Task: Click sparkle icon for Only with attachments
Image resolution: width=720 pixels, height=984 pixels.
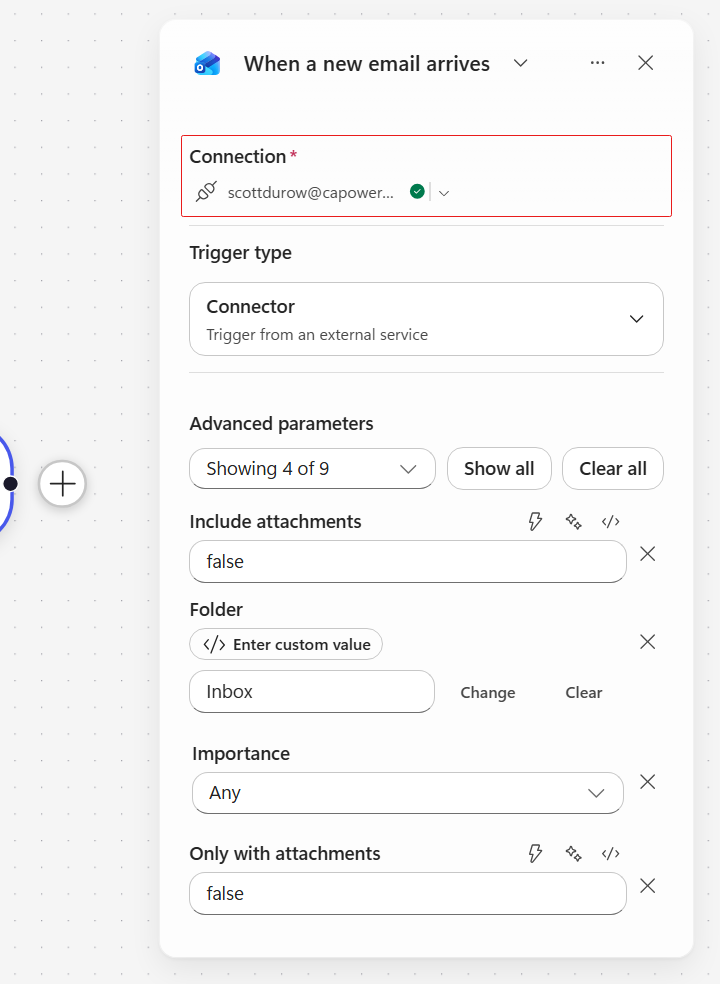Action: pos(573,853)
